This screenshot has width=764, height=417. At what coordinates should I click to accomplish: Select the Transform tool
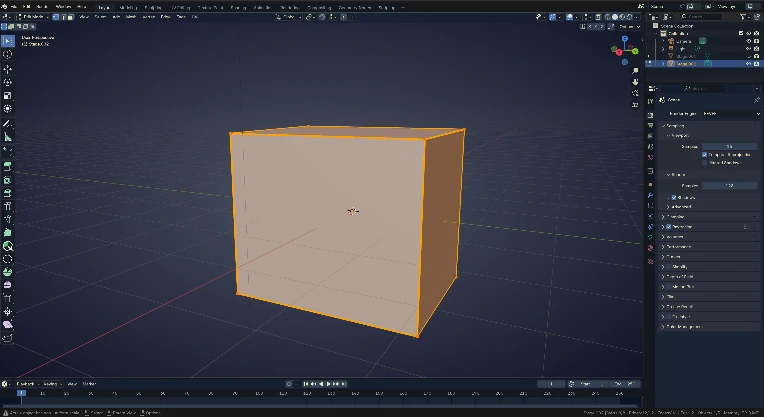pyautogui.click(x=8, y=109)
